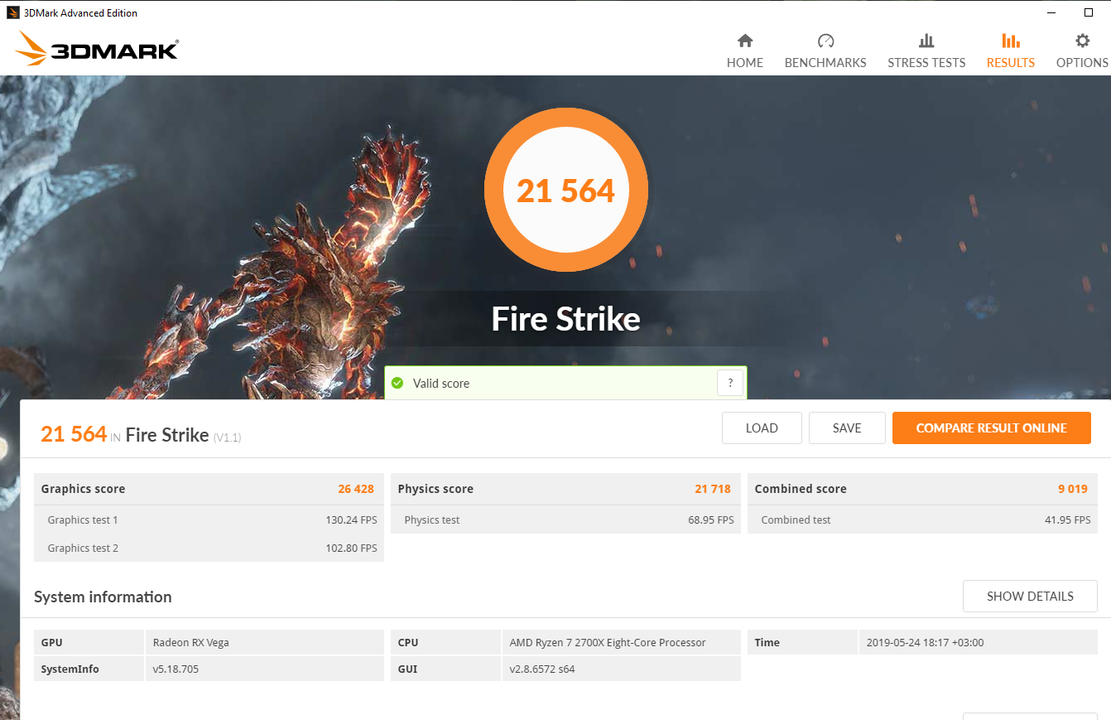1111x720 pixels.
Task: Go to the HOME tab label
Action: tap(745, 62)
